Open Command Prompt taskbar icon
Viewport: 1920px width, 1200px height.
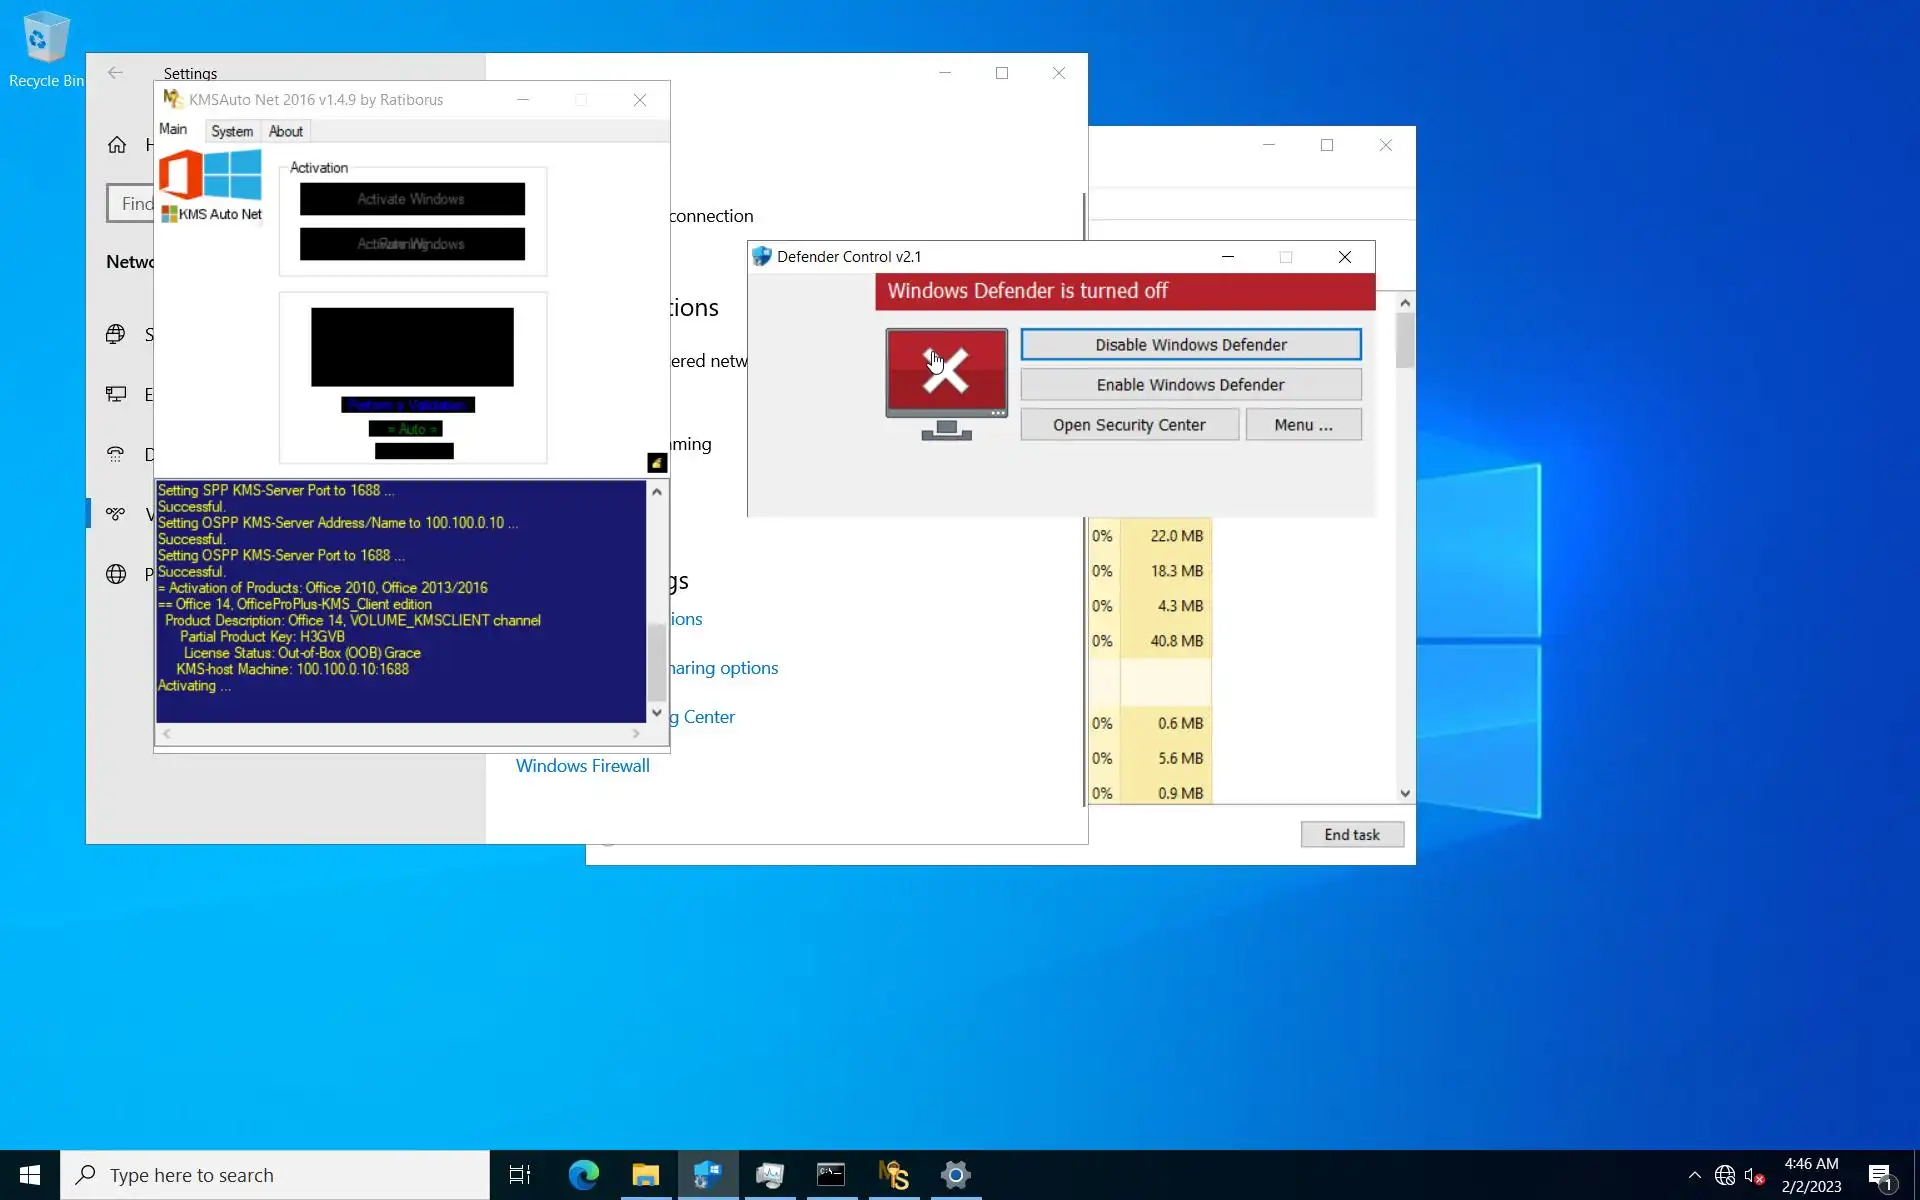(831, 1175)
